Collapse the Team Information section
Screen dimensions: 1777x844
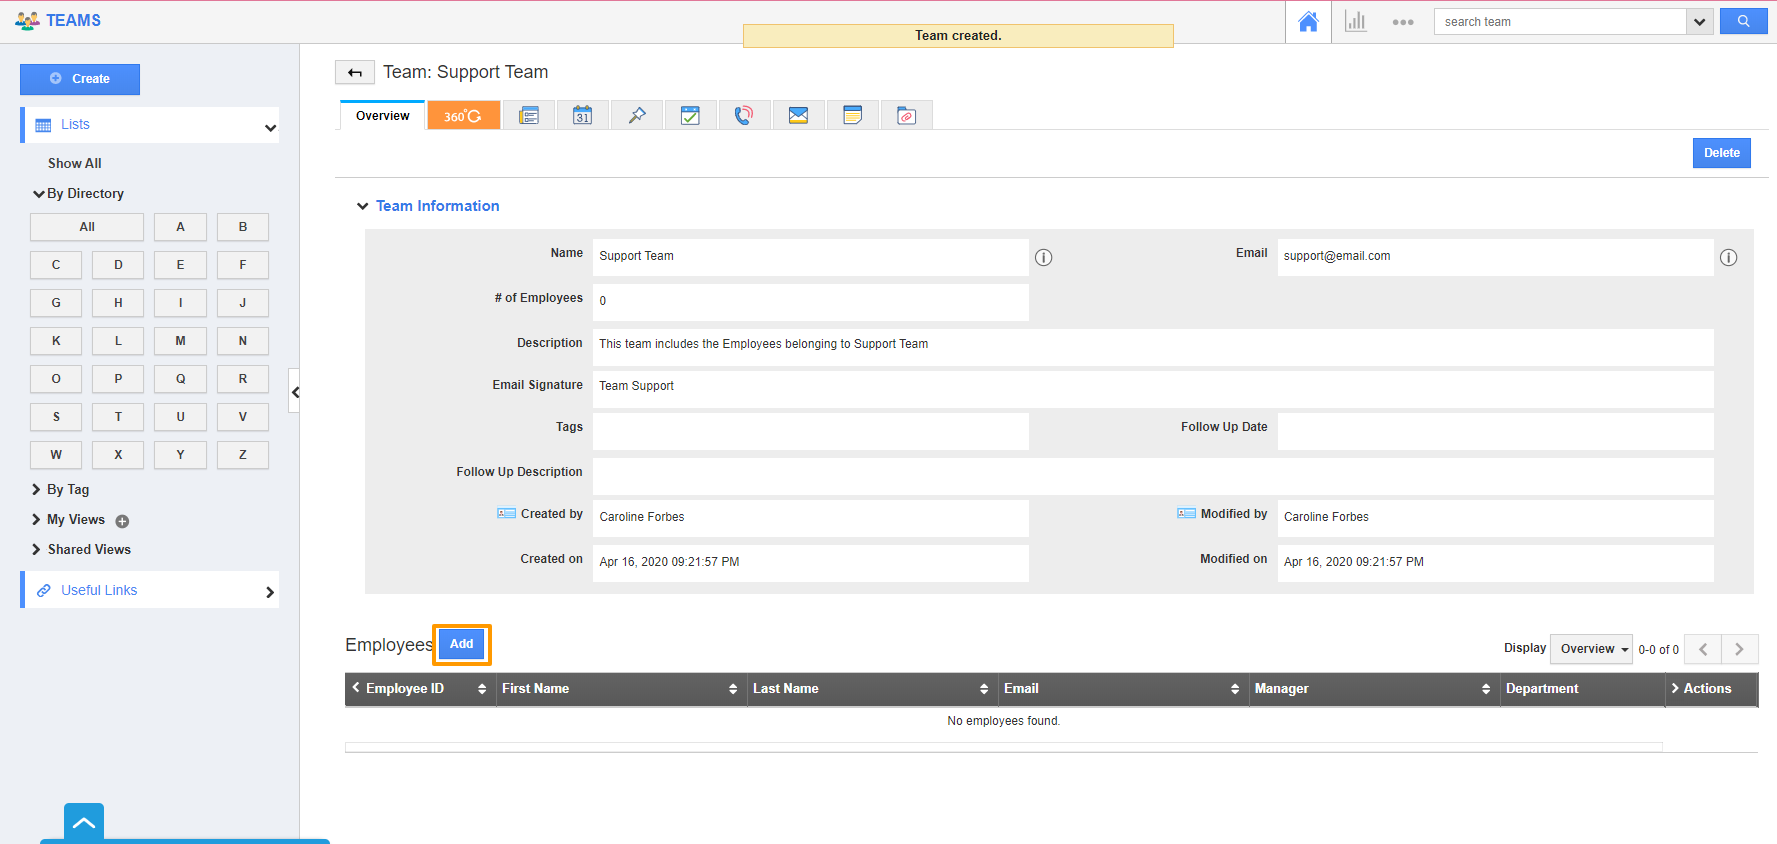pos(362,206)
